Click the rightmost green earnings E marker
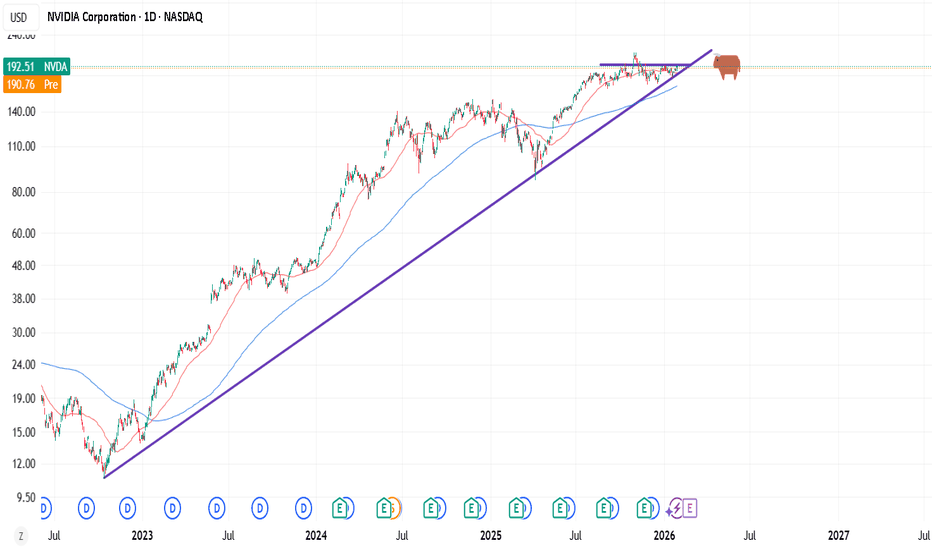Screen dimensions: 932x550 (x=646, y=508)
